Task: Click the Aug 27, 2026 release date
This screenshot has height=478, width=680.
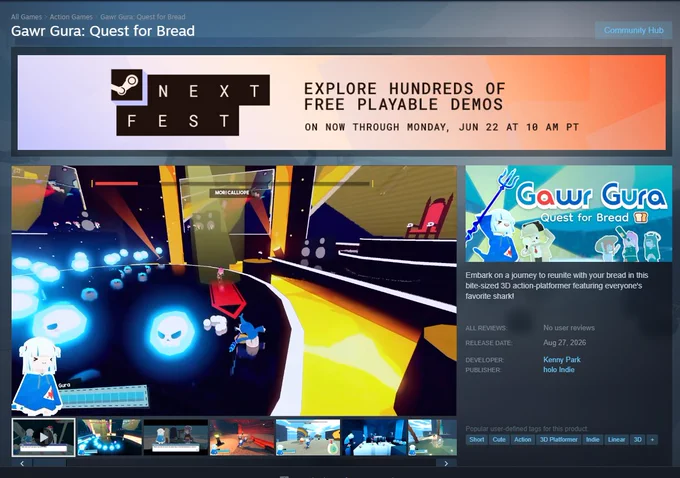Action: point(564,343)
